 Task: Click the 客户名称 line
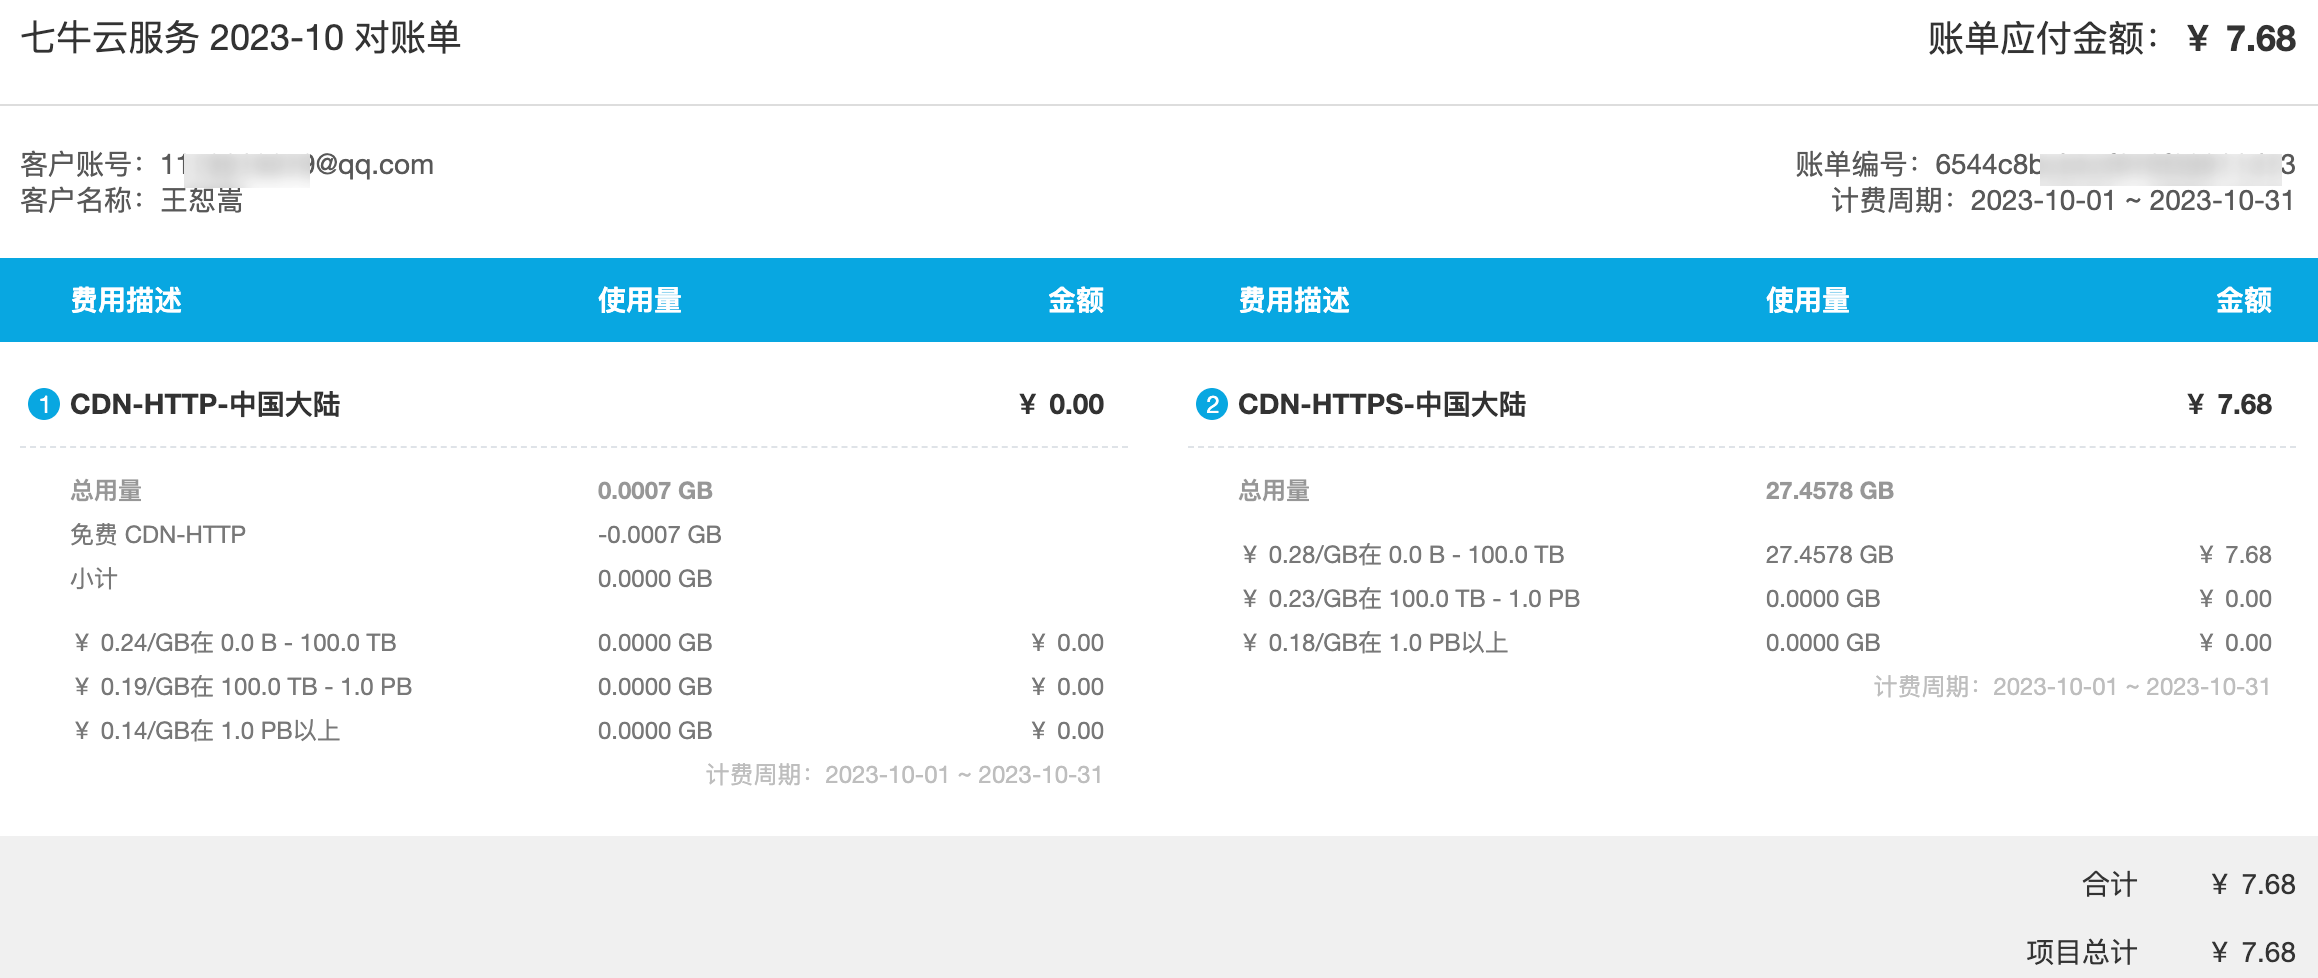click(x=132, y=200)
